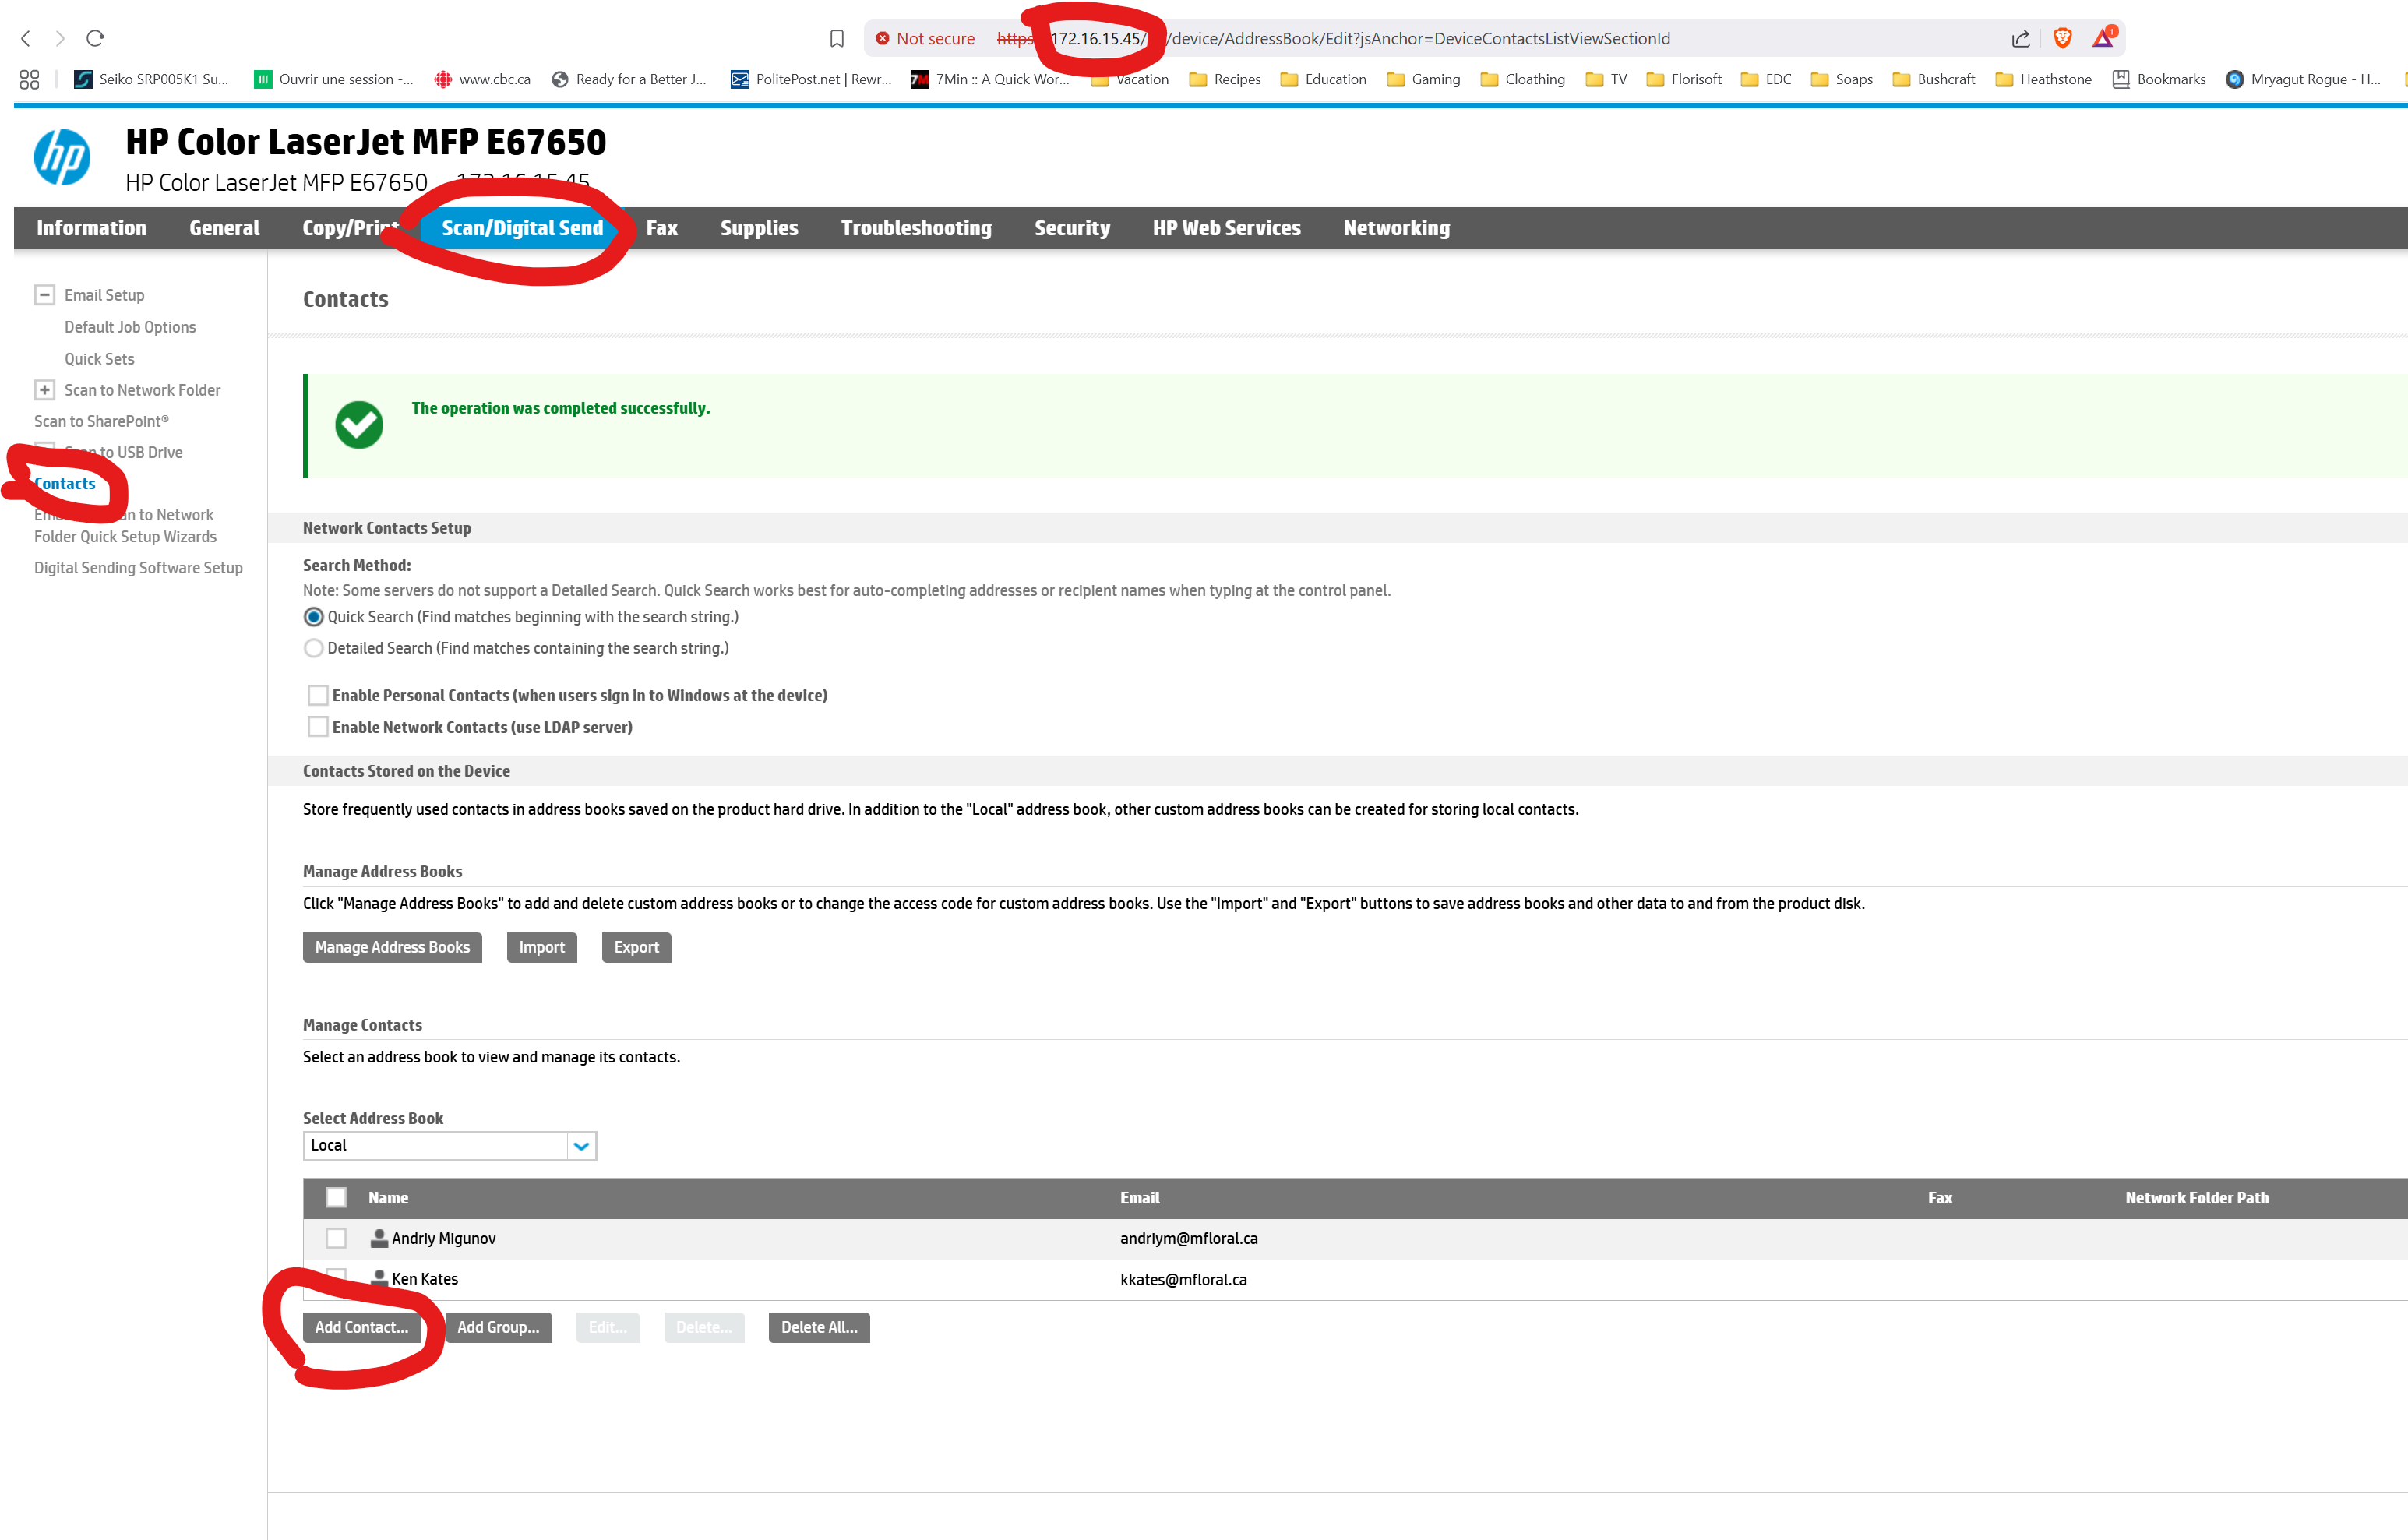Click the Manage Address Books button
Viewport: 2408px width, 1540px height.
392,947
